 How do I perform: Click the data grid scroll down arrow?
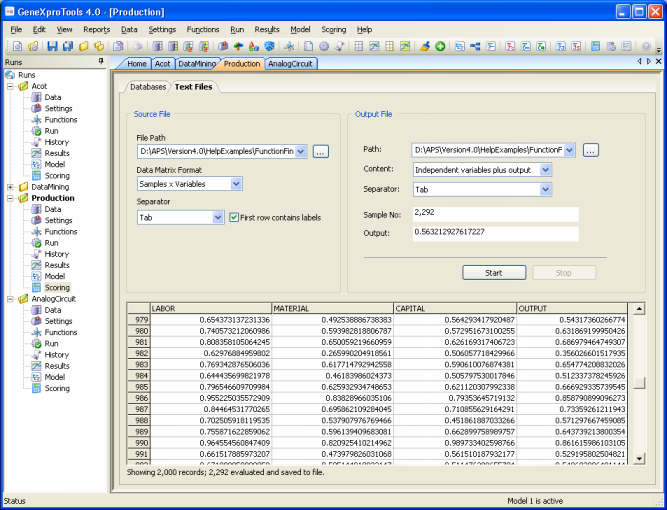click(x=639, y=458)
